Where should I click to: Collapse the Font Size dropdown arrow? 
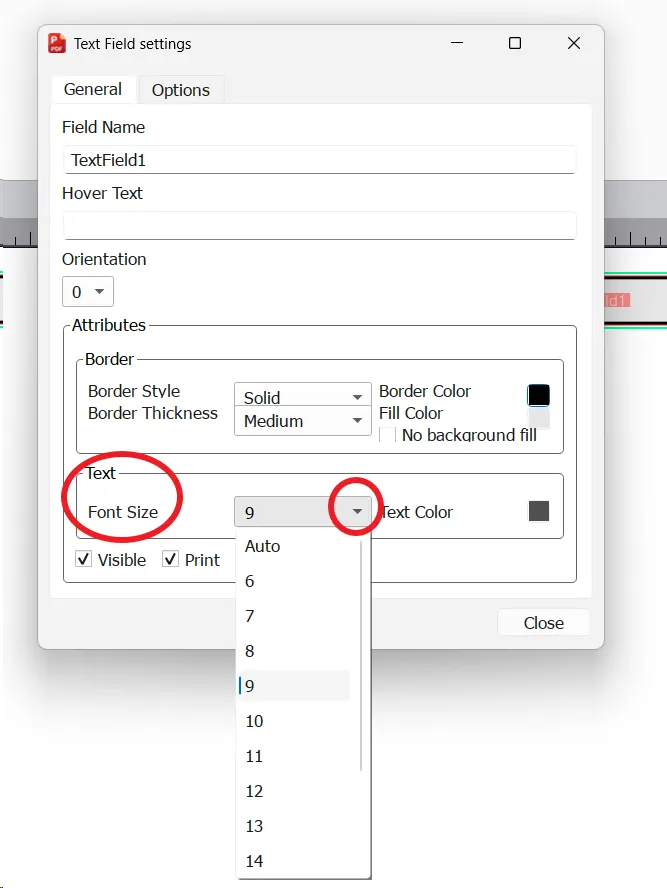pyautogui.click(x=357, y=512)
